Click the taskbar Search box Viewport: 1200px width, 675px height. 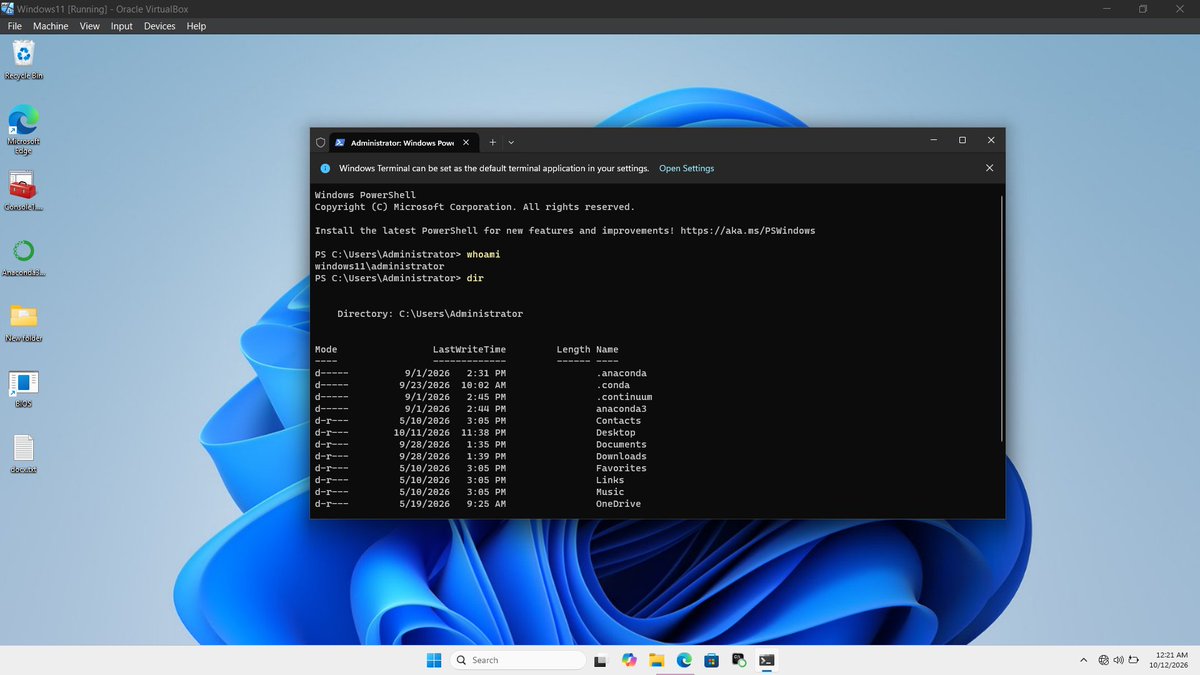point(516,660)
